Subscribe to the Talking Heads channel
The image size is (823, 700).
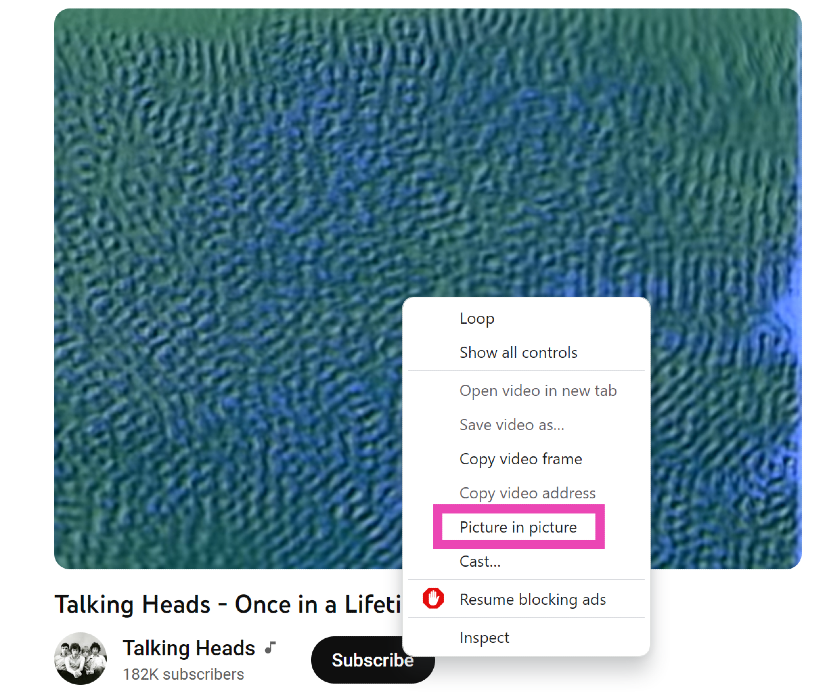pos(373,660)
